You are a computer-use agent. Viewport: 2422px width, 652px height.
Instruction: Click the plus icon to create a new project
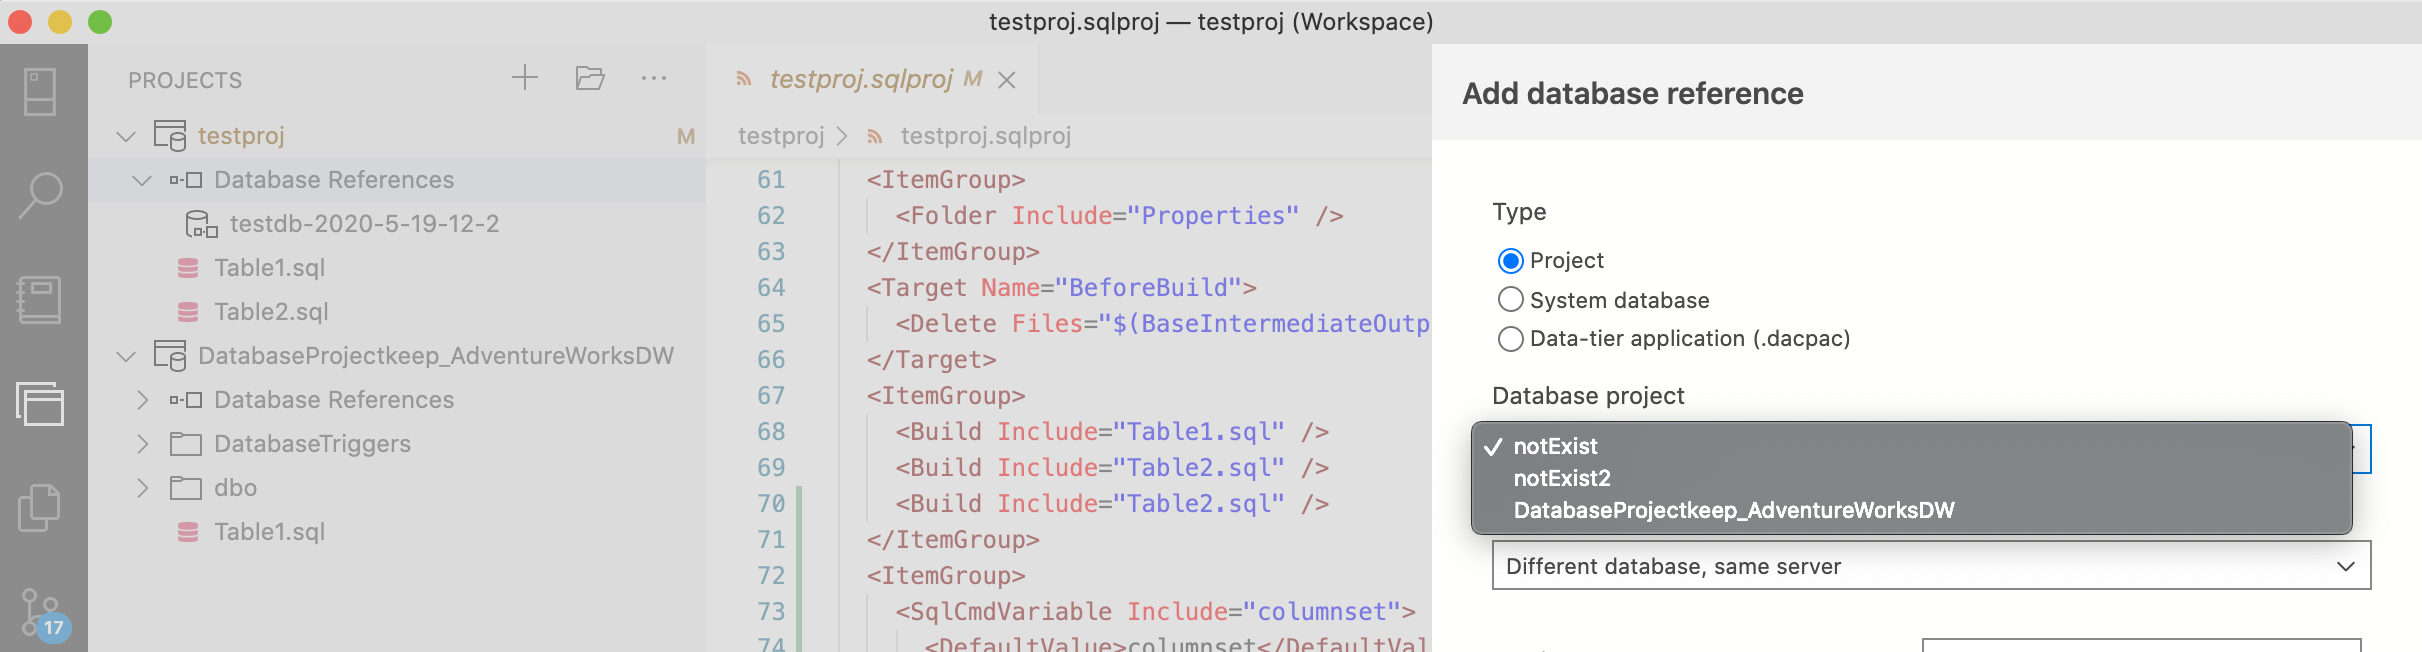[x=525, y=78]
